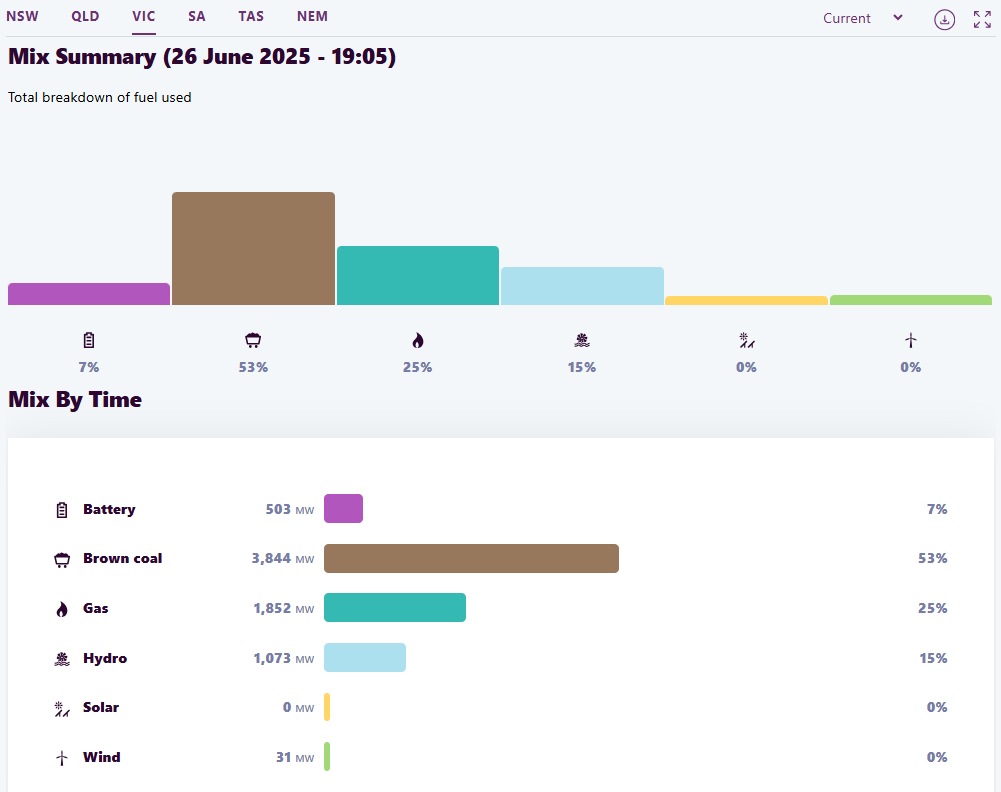Click the hydro icon under summary chart
This screenshot has width=1001, height=792.
click(x=581, y=340)
